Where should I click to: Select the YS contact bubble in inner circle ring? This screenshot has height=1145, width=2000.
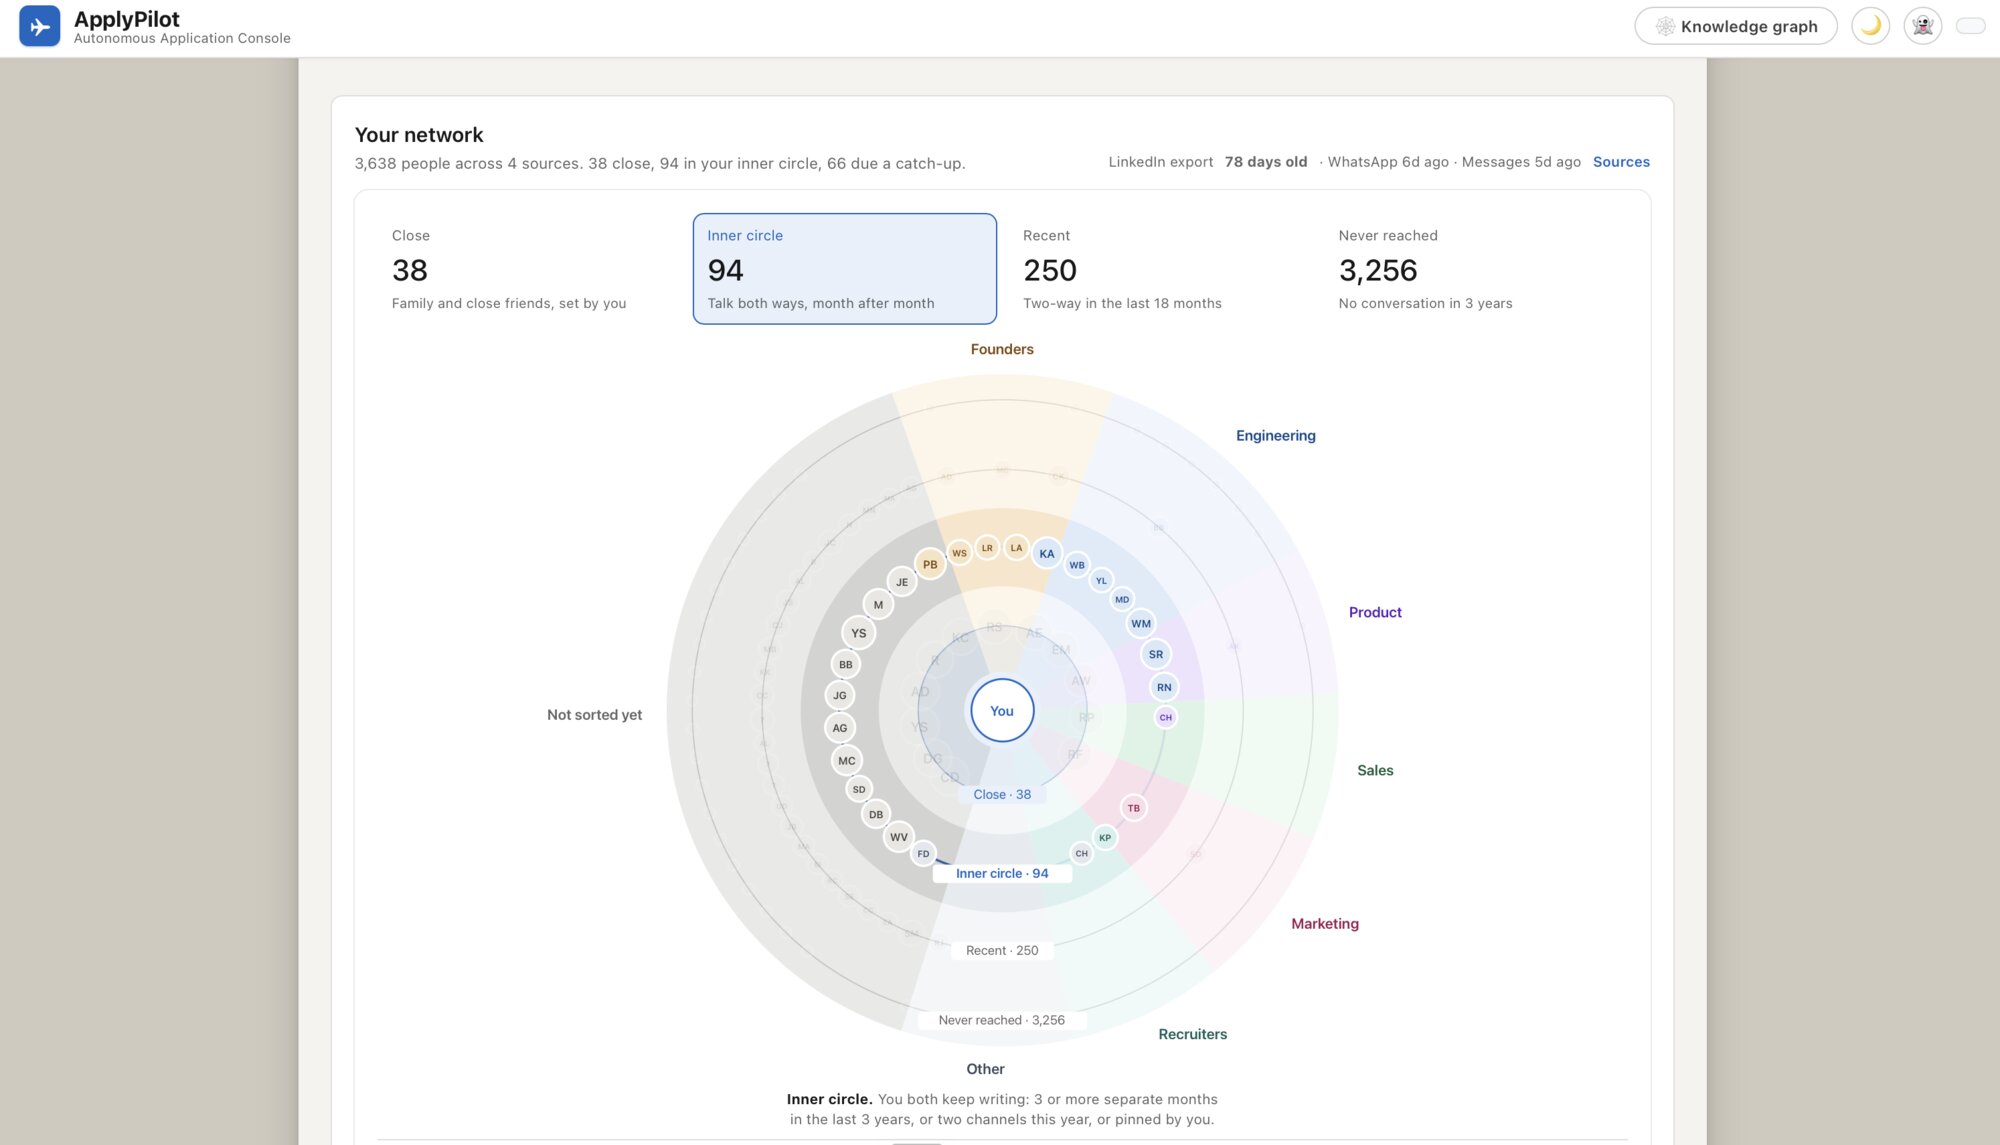point(859,634)
